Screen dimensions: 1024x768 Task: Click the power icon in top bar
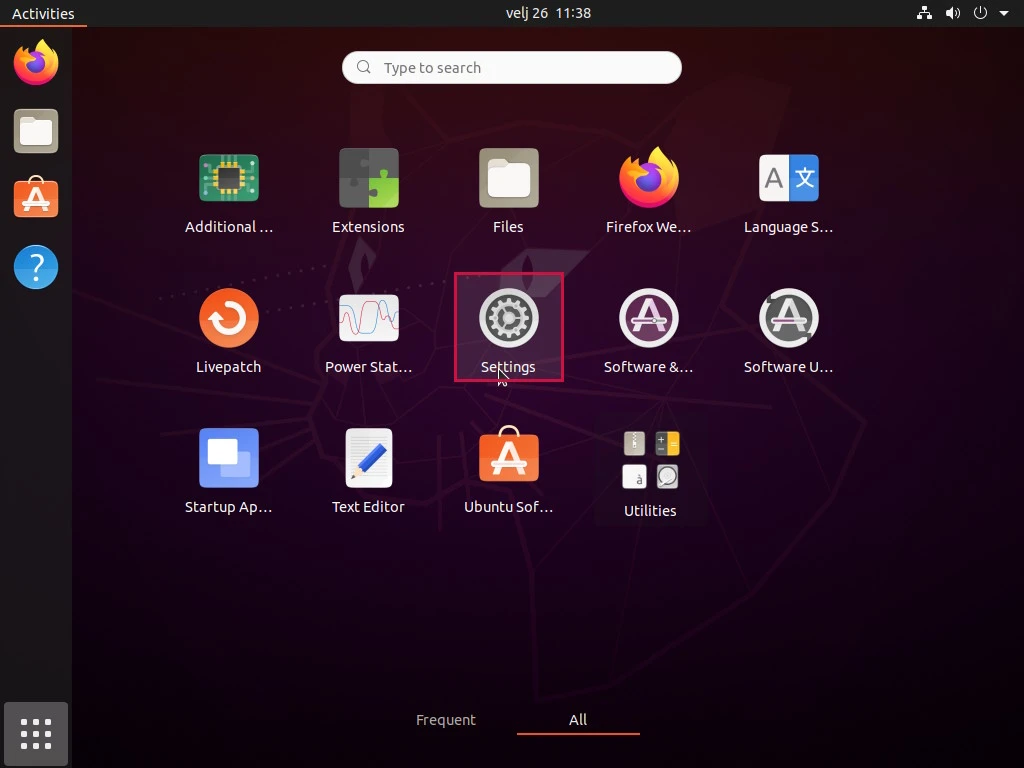[980, 13]
